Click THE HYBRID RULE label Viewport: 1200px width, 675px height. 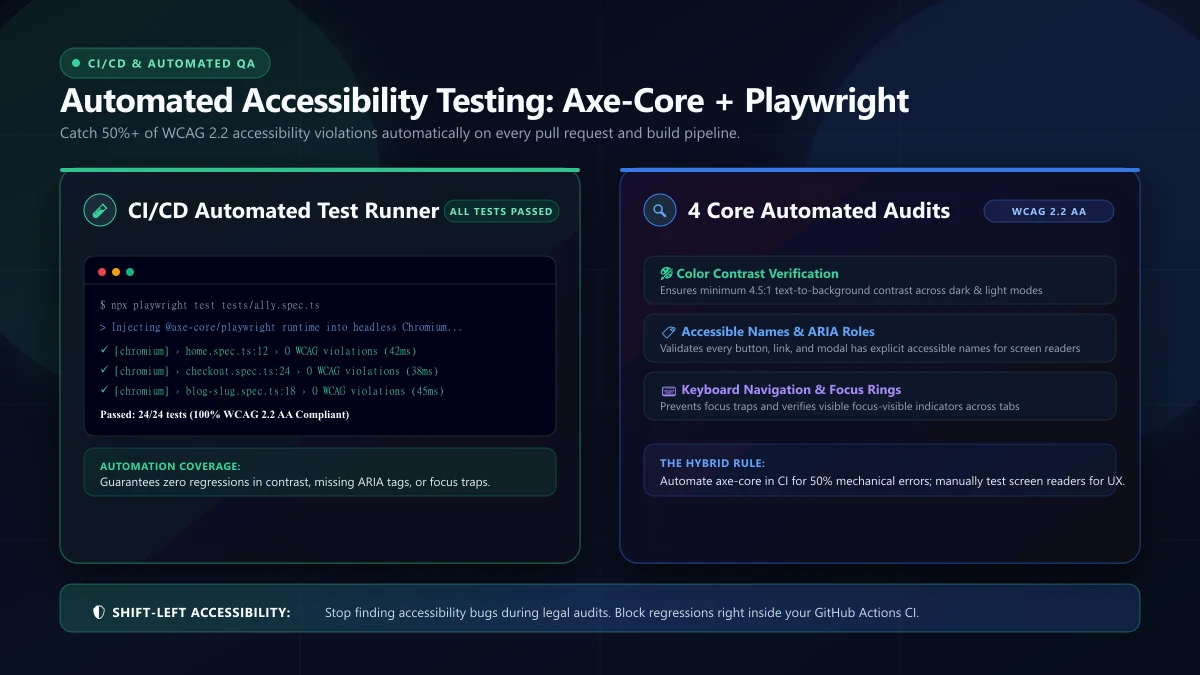tap(712, 464)
